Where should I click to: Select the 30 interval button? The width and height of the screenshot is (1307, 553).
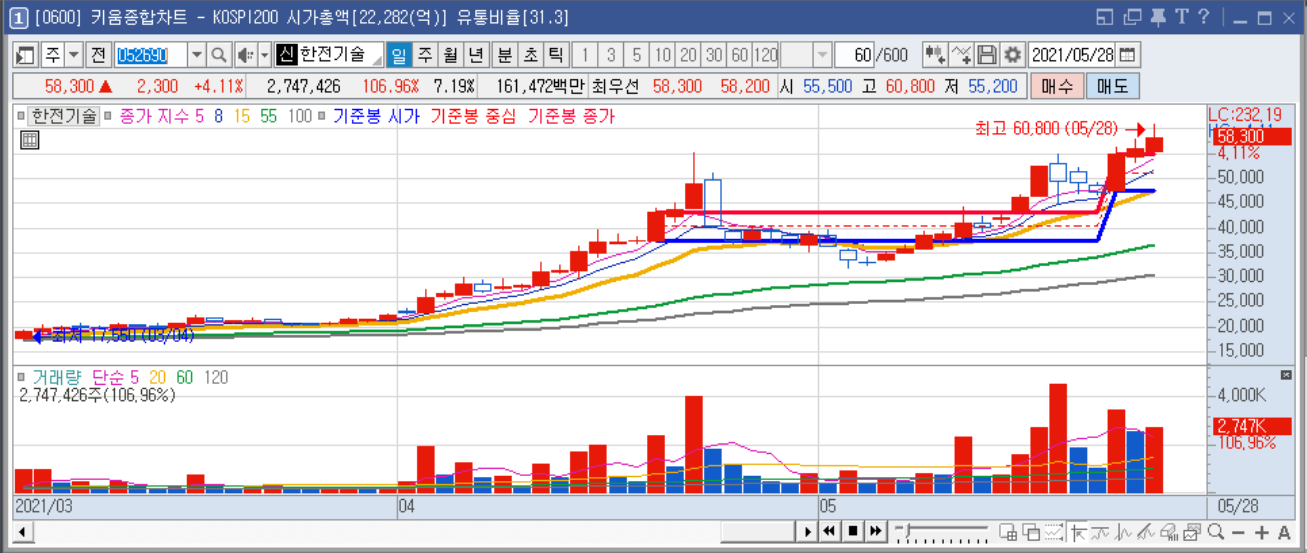pos(714,54)
